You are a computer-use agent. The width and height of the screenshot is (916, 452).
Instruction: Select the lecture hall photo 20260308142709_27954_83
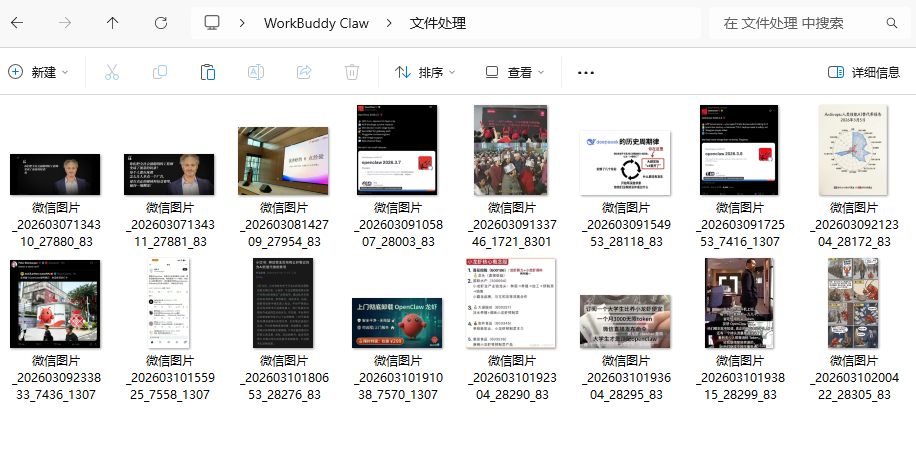click(x=283, y=161)
